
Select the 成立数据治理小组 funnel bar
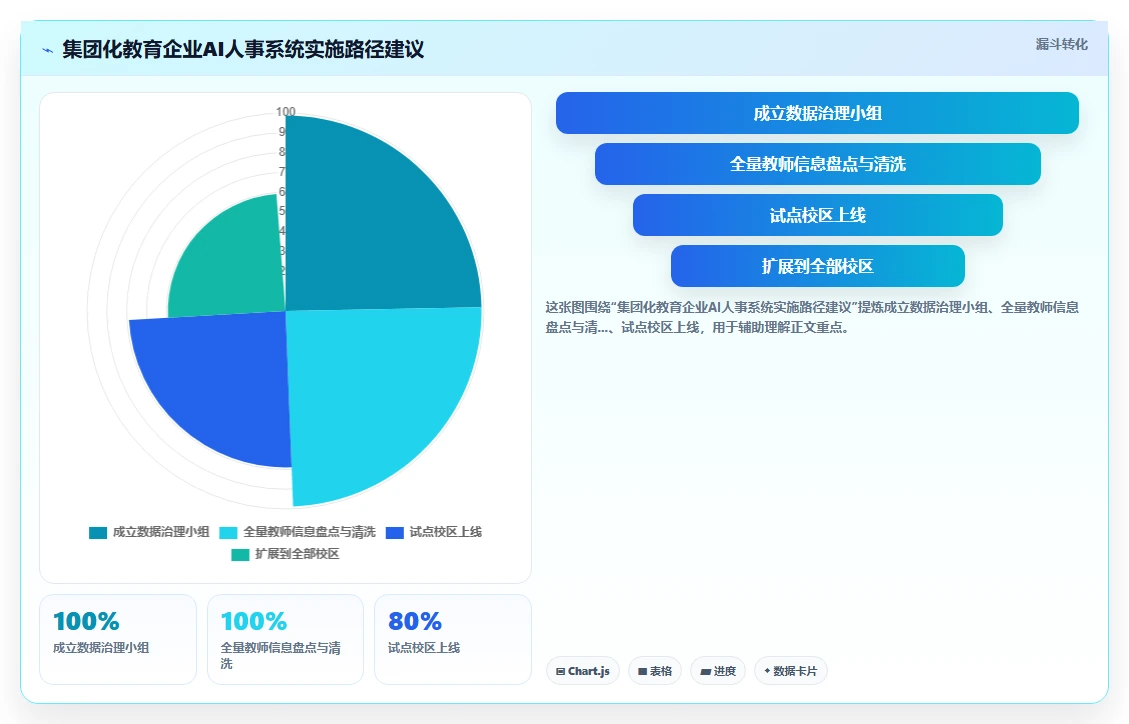click(817, 113)
